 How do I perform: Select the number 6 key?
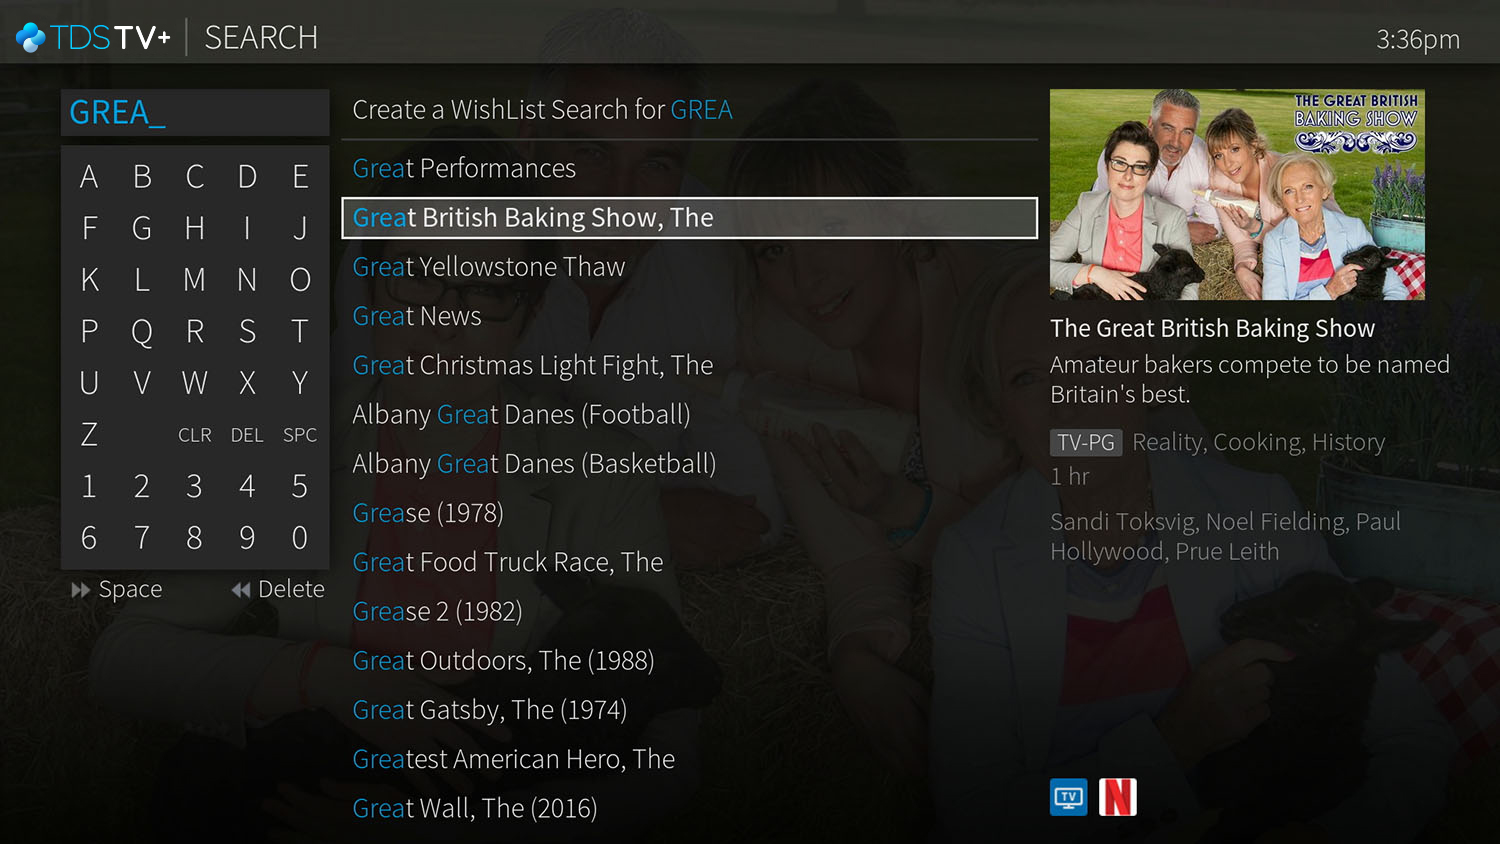pyautogui.click(x=89, y=538)
